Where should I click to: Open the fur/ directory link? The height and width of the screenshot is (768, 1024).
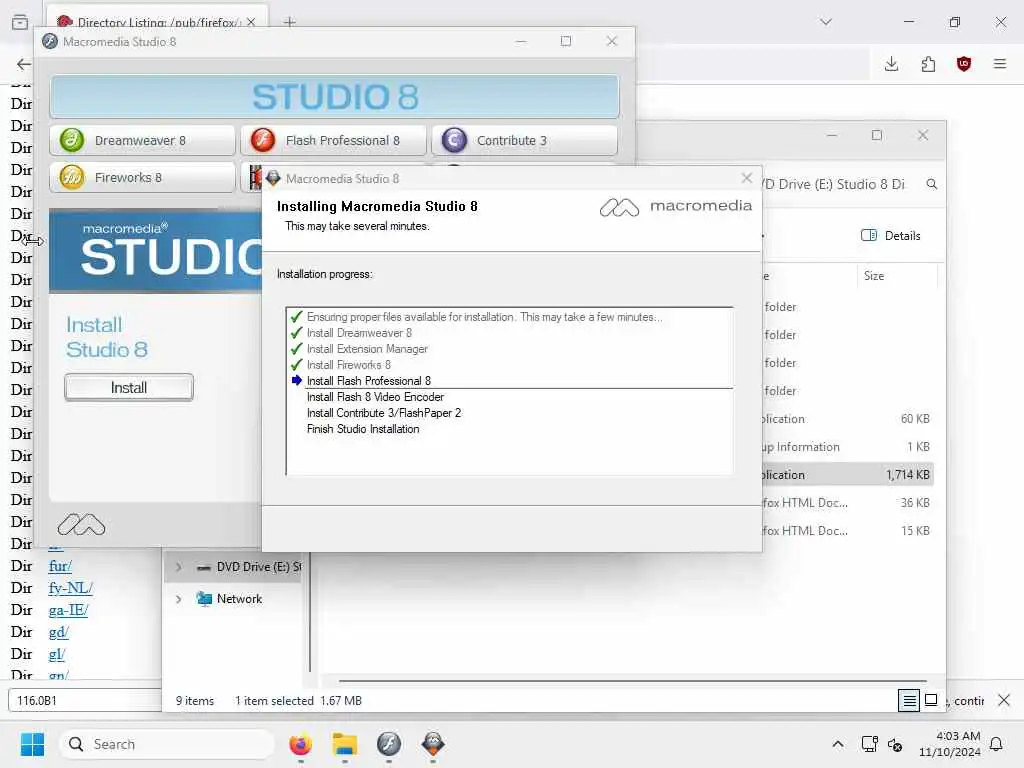[x=60, y=566]
